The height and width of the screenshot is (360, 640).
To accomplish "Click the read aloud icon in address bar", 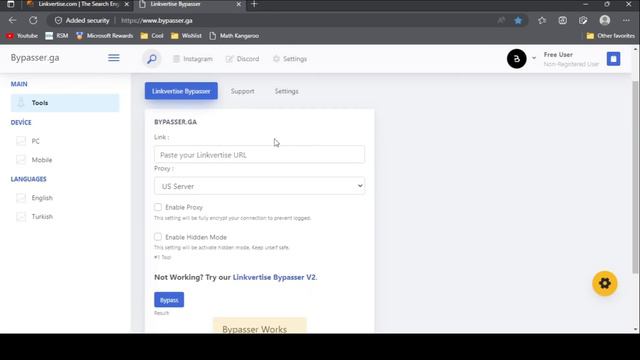I will [x=501, y=20].
